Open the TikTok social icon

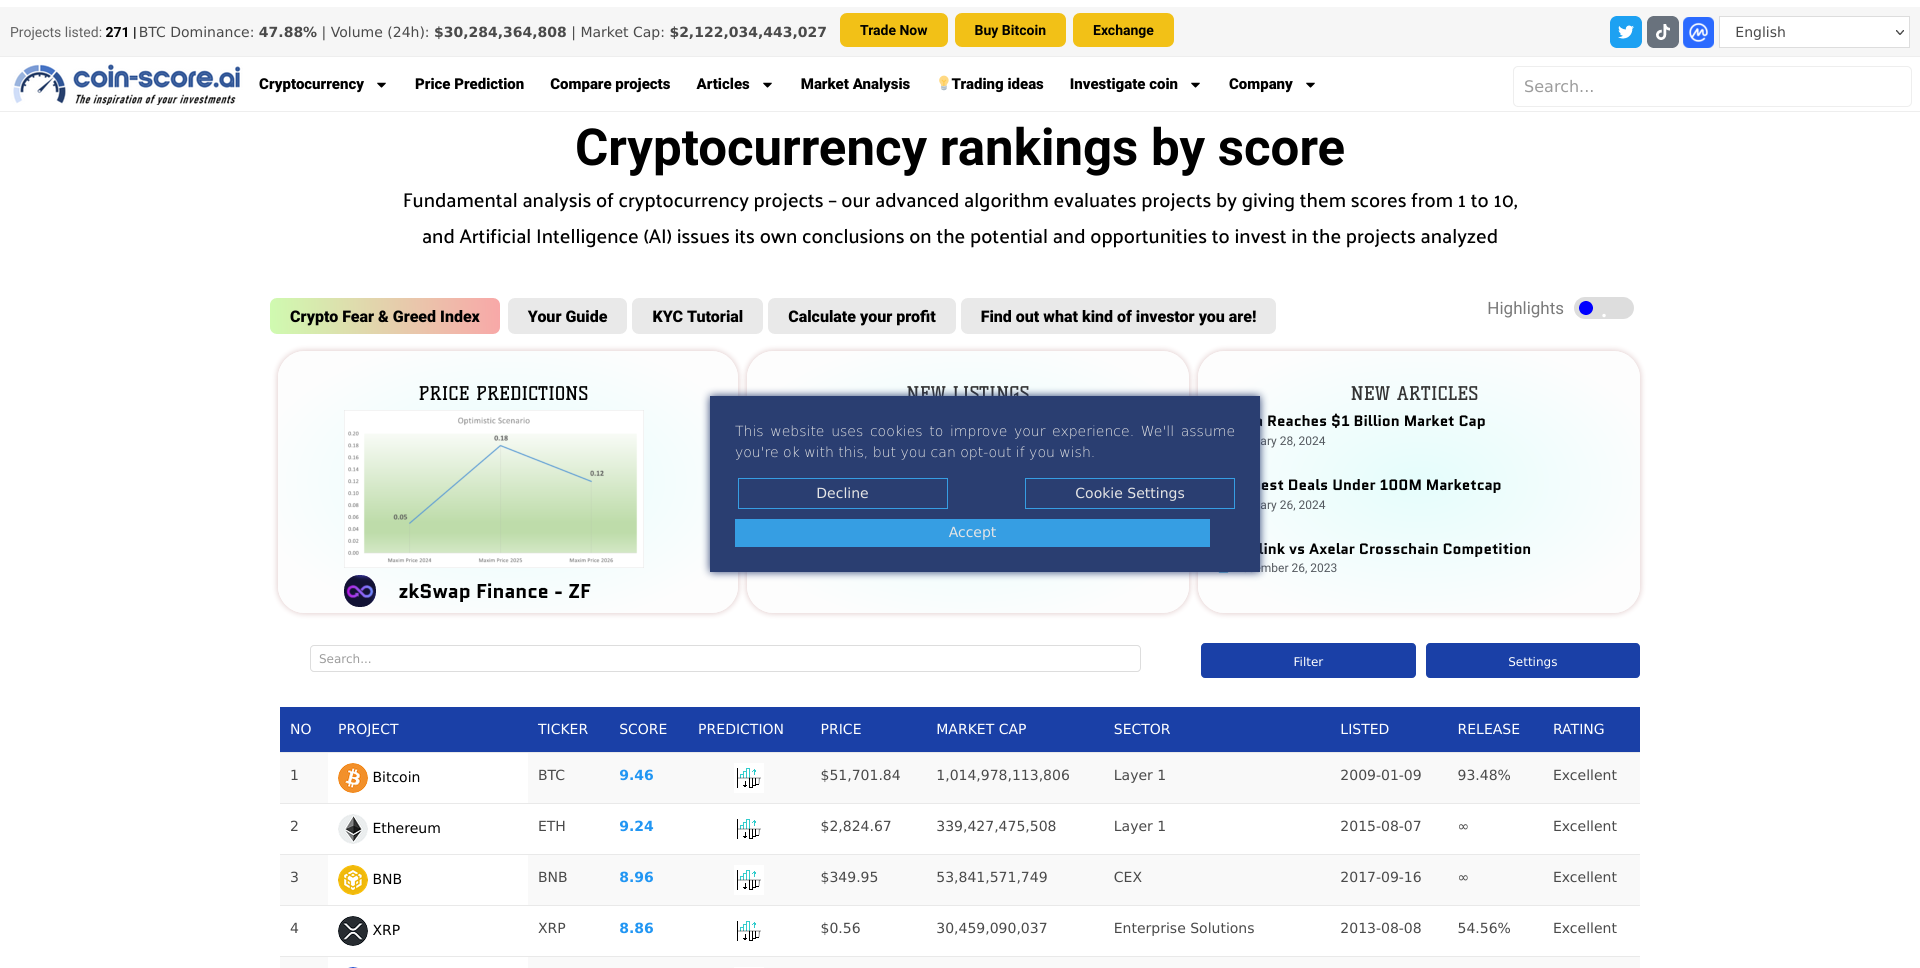click(1662, 31)
